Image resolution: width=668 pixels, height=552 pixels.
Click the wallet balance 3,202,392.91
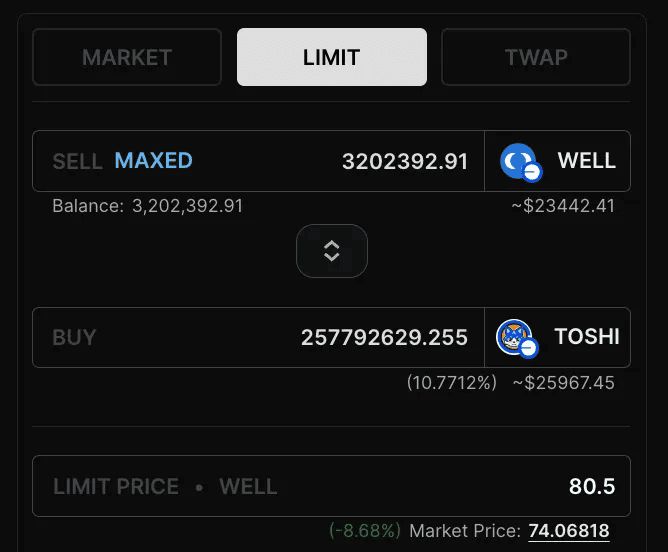coord(187,206)
